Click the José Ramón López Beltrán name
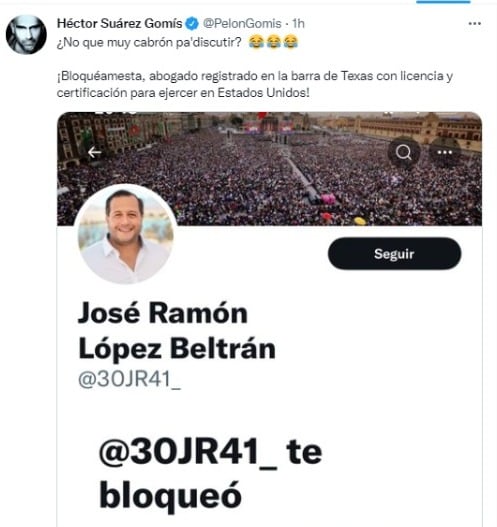The height and width of the screenshot is (527, 497). pyautogui.click(x=177, y=330)
